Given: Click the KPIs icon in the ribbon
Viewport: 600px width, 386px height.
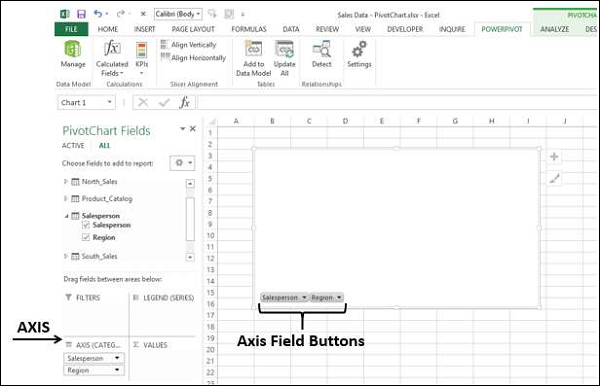Looking at the screenshot, I should [141, 50].
